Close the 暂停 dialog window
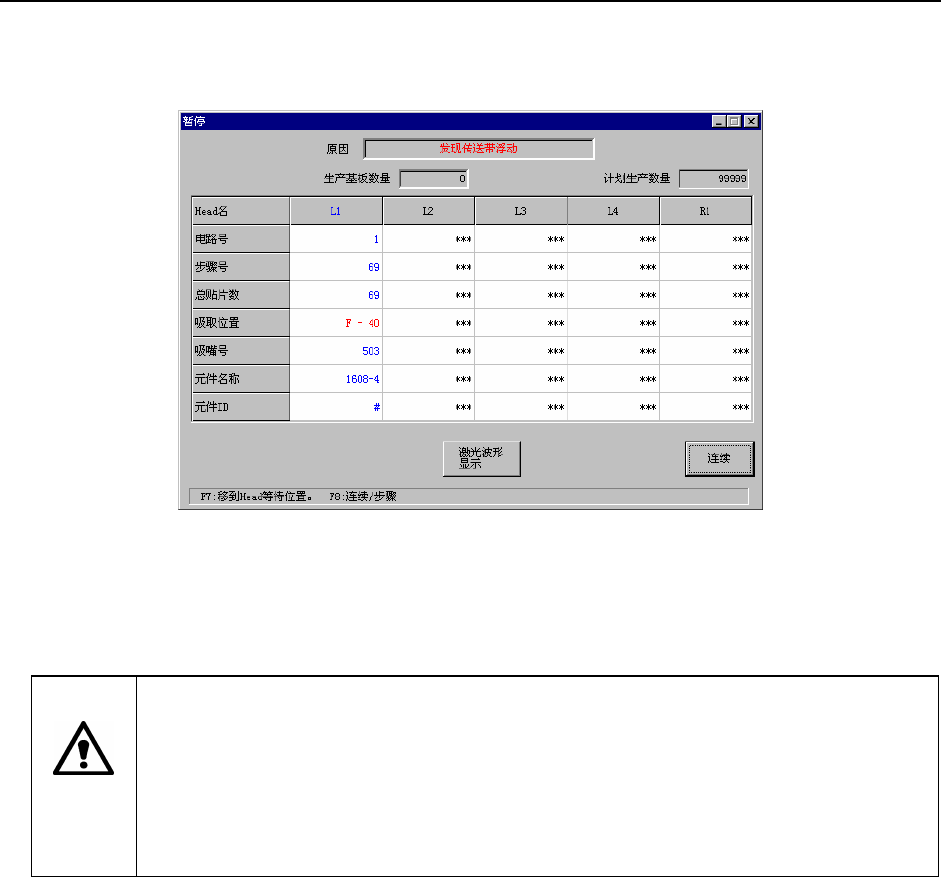This screenshot has width=941, height=877. tap(751, 121)
